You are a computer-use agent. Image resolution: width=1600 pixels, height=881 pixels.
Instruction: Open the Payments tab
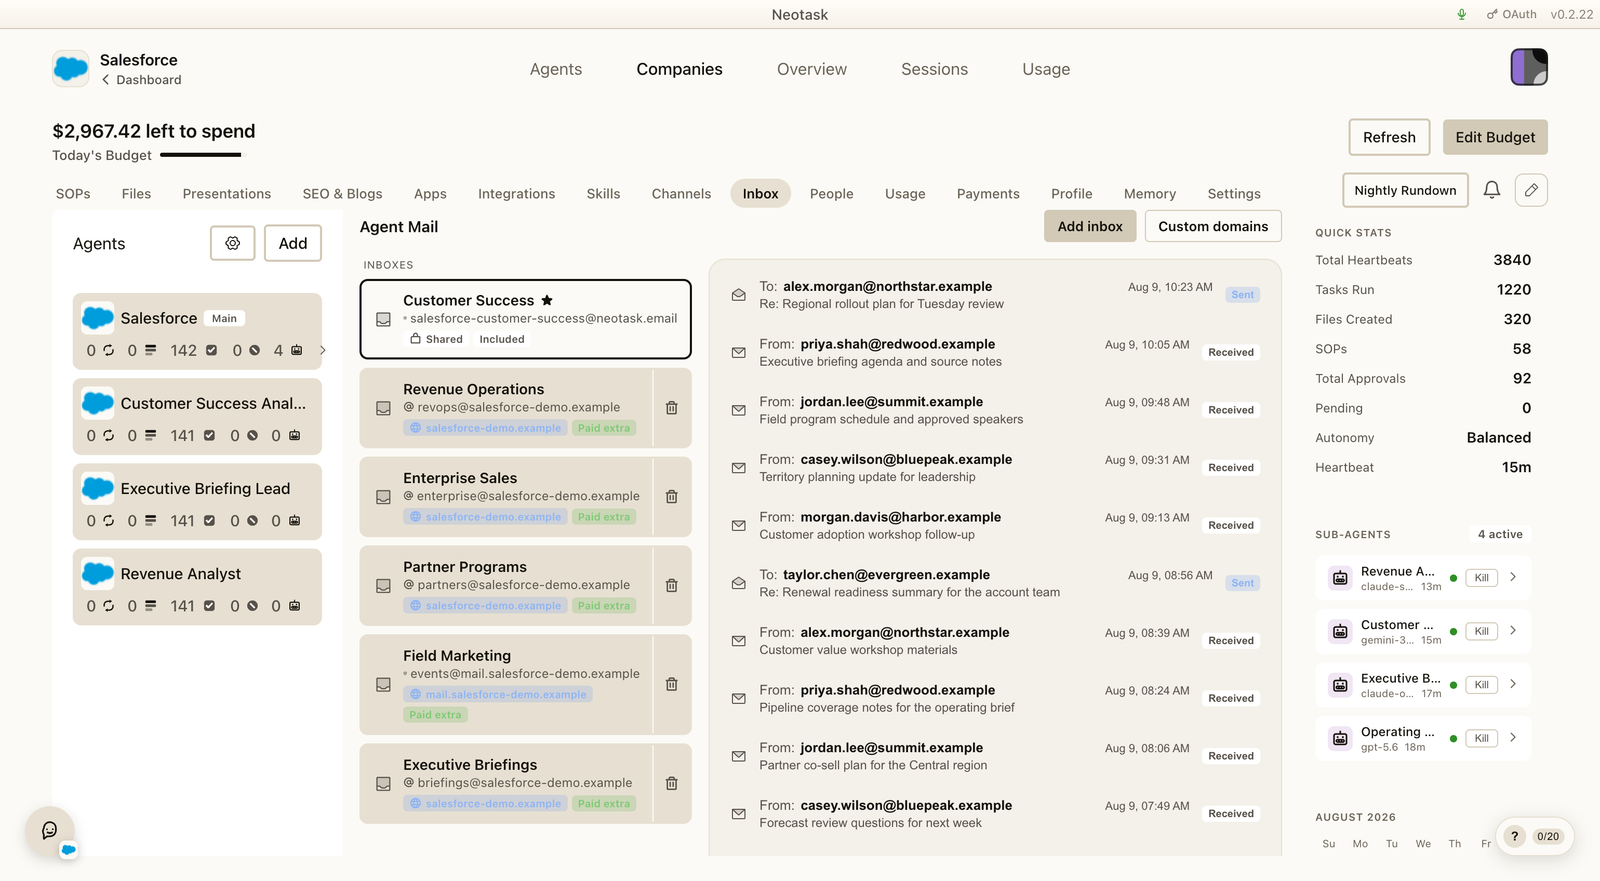pyautogui.click(x=988, y=194)
